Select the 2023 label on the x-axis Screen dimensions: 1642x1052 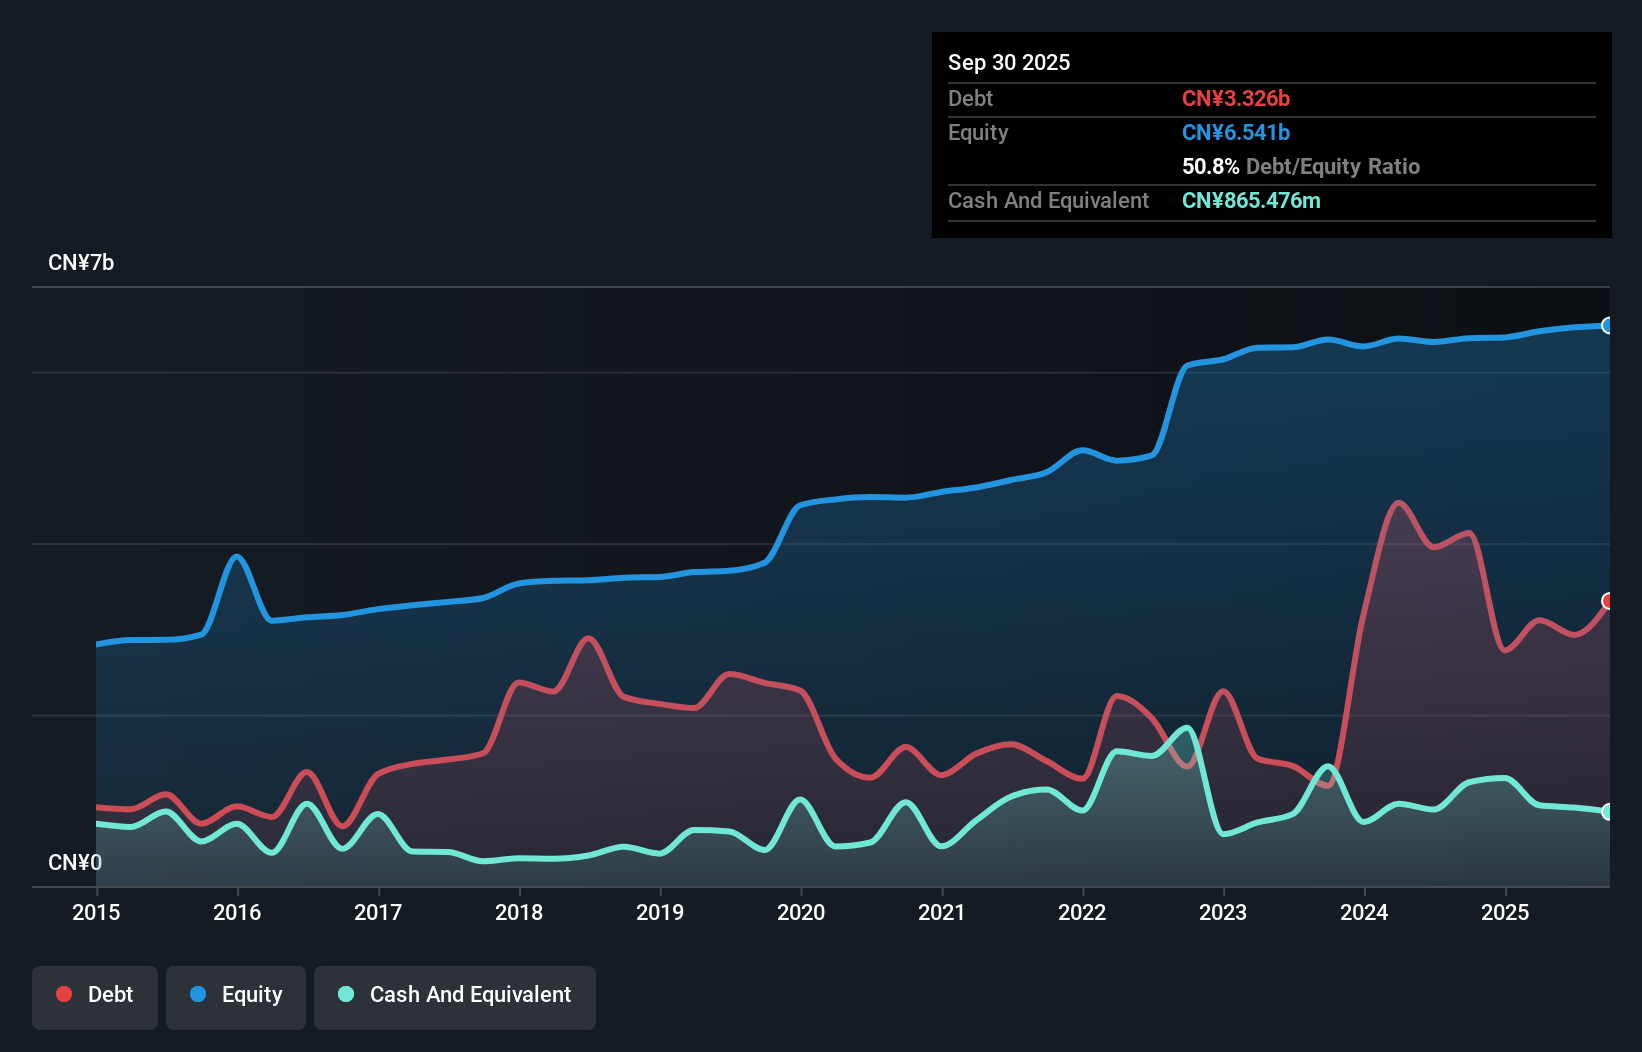tap(1223, 912)
